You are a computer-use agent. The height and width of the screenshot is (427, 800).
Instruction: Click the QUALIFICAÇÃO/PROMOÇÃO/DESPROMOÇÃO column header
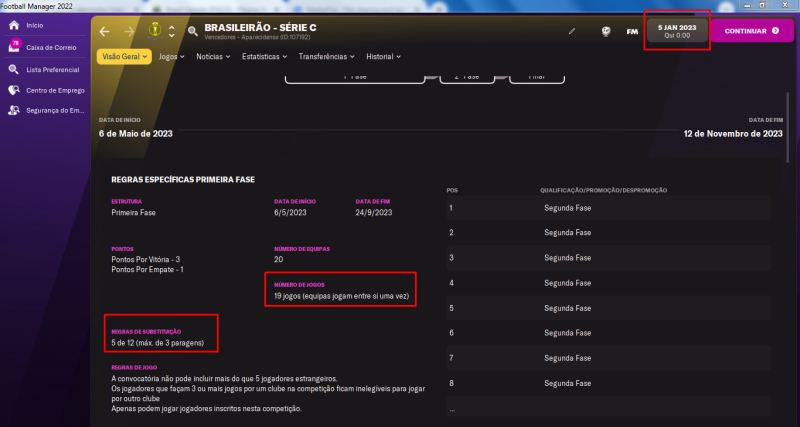click(604, 190)
